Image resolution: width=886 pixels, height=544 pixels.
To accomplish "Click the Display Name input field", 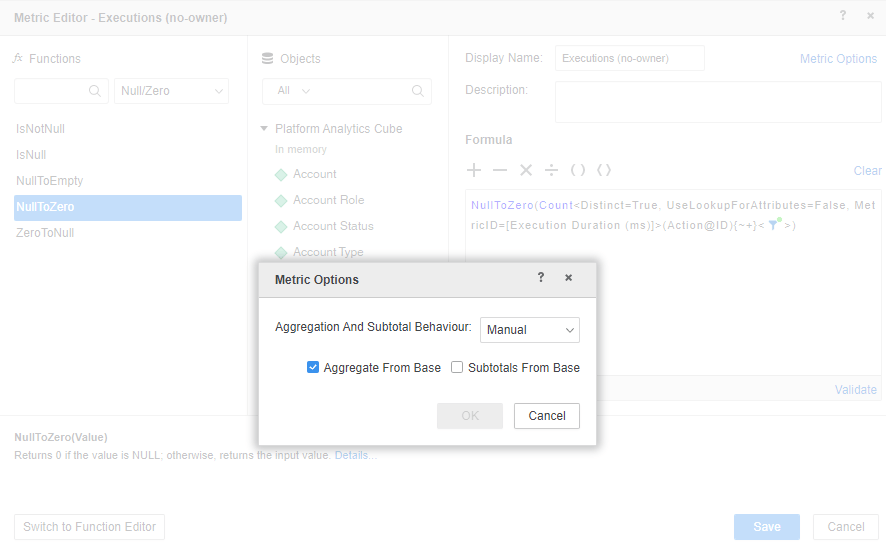I will point(629,58).
